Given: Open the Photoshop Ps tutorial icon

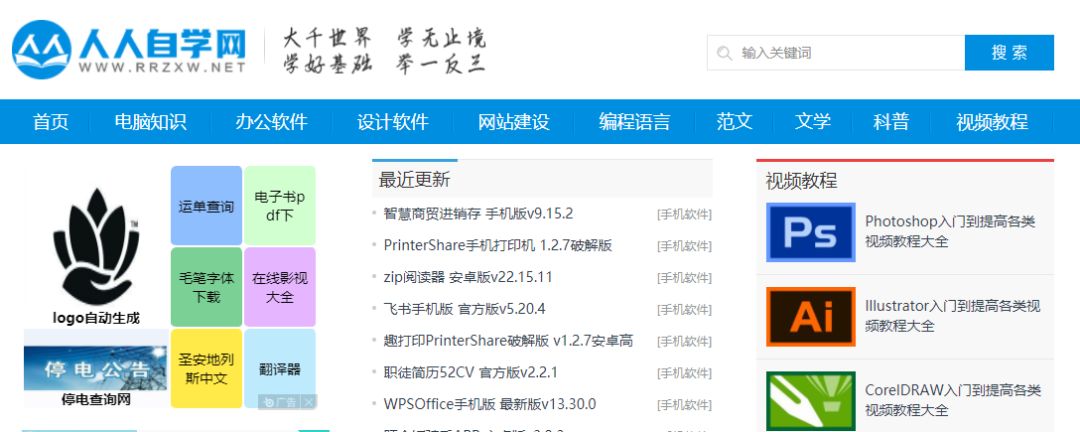Looking at the screenshot, I should click(811, 232).
